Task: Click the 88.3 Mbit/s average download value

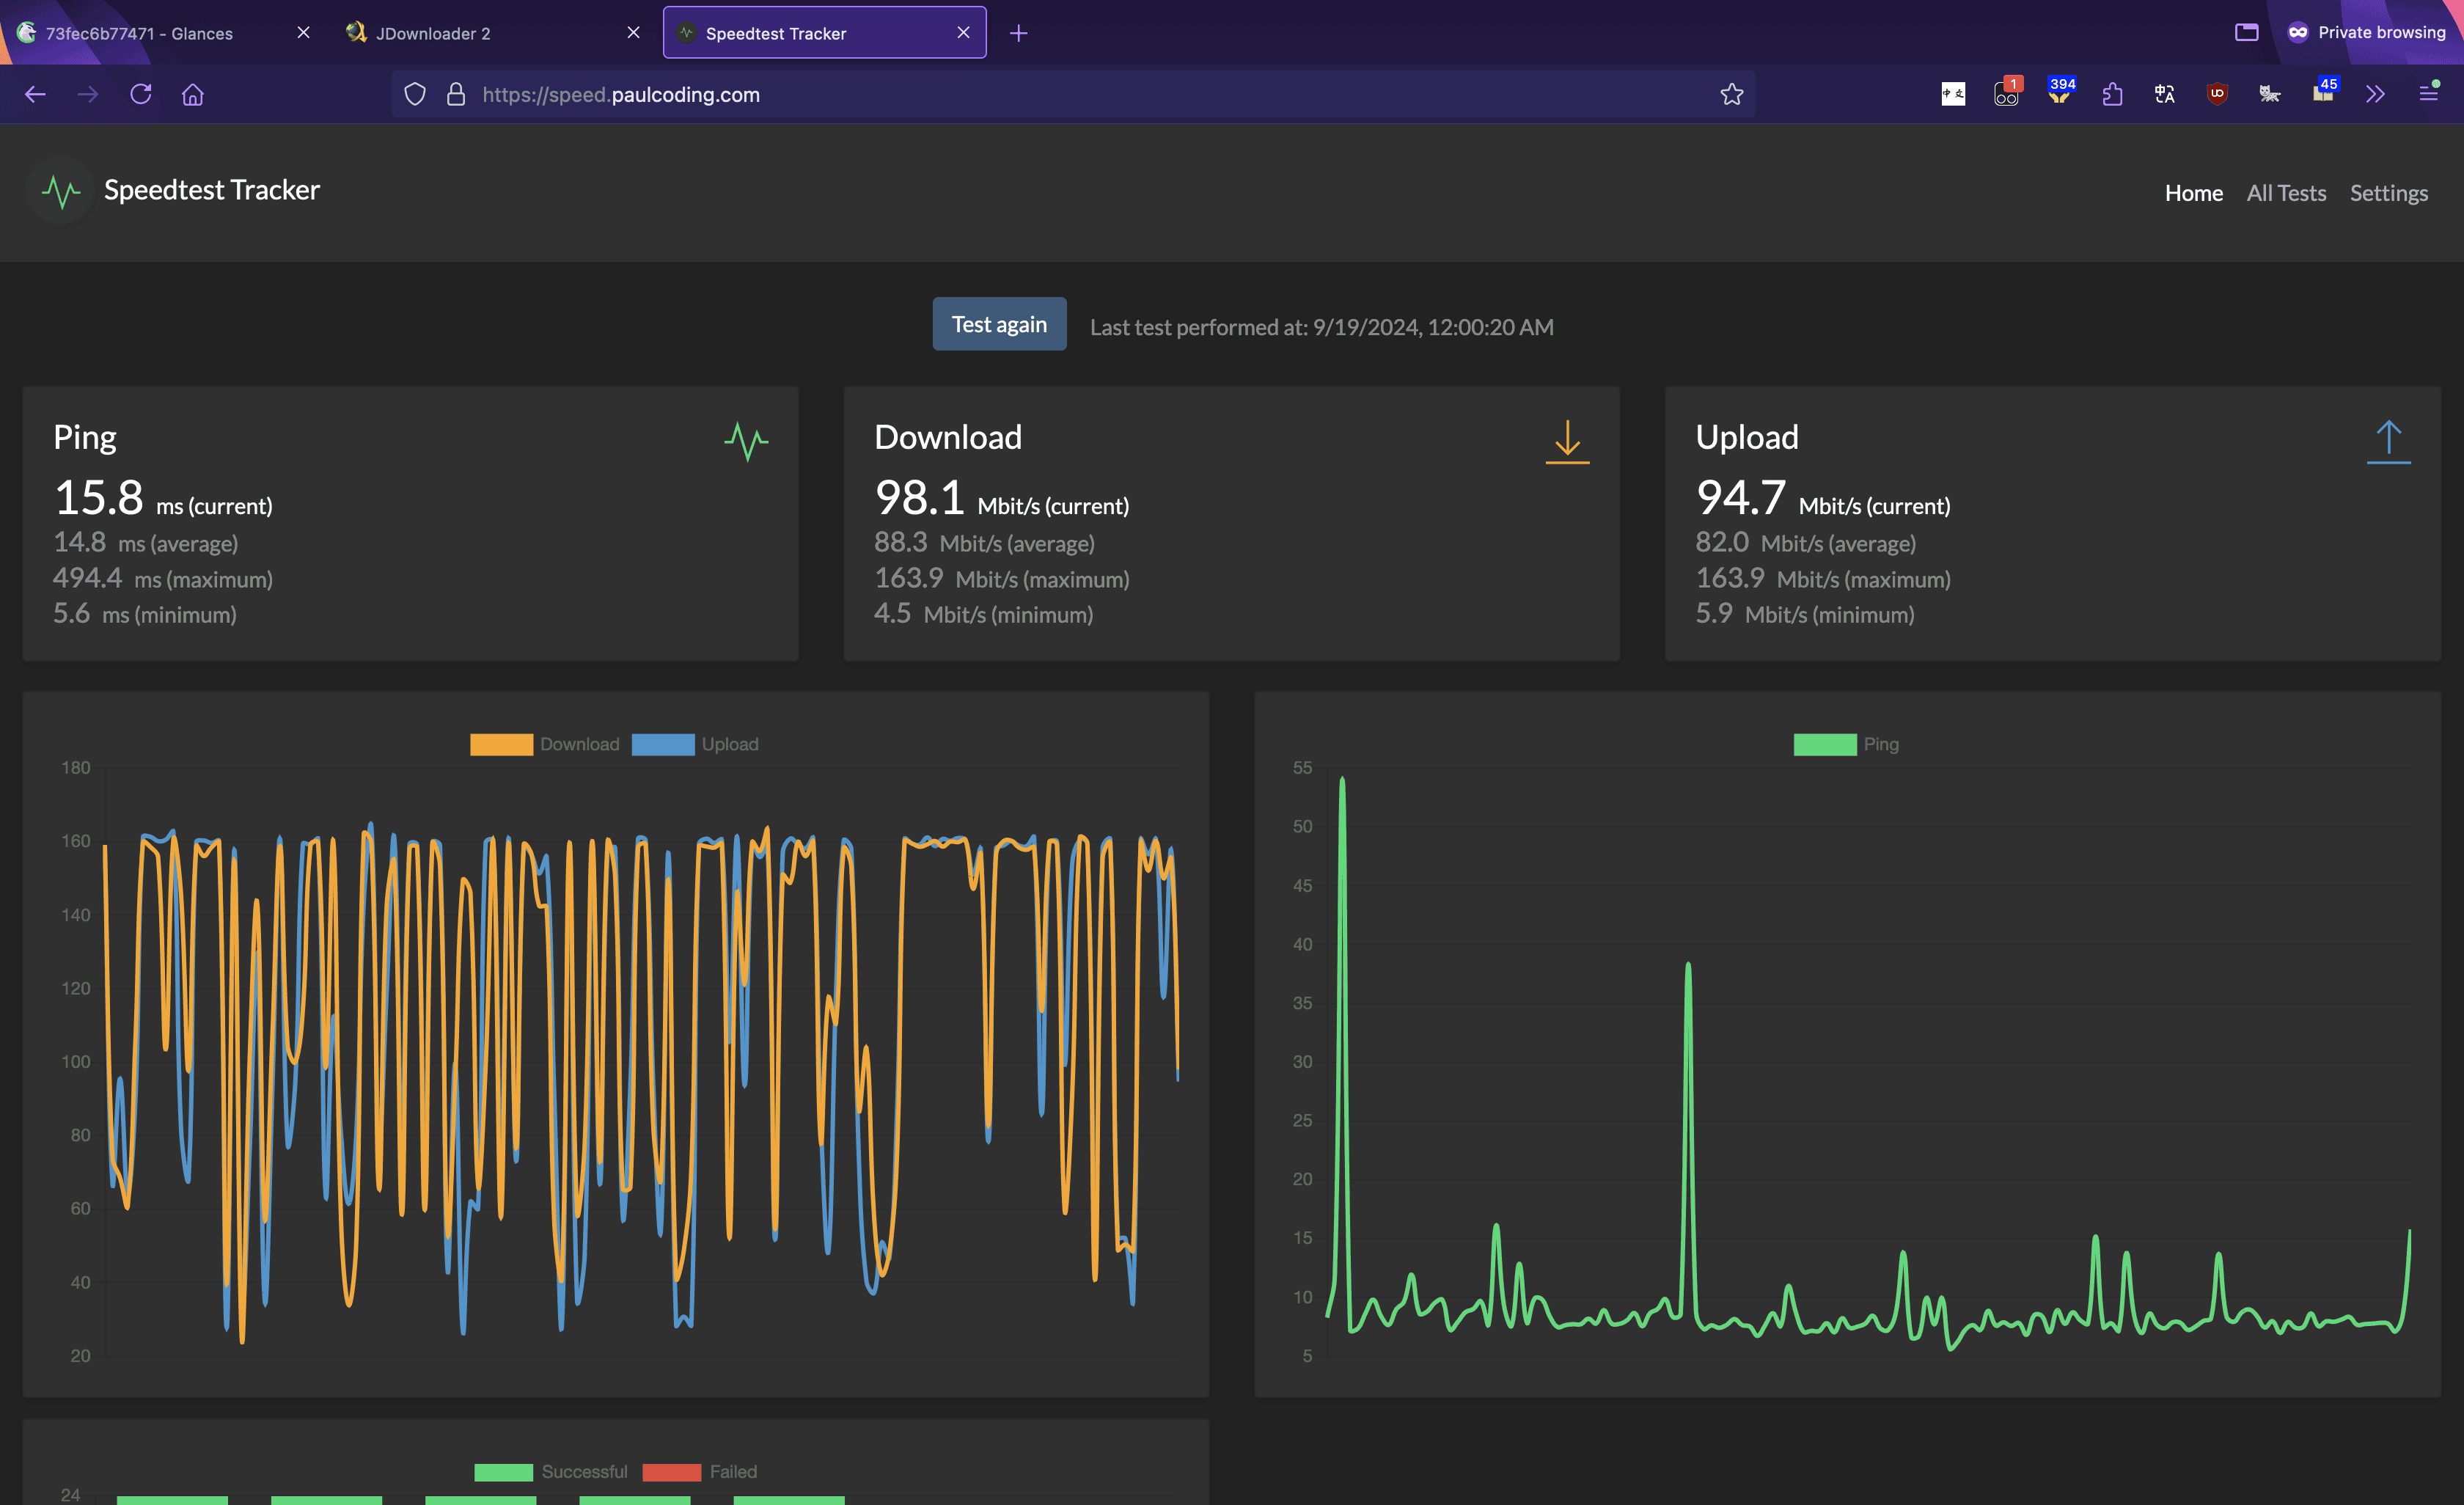Action: point(984,542)
